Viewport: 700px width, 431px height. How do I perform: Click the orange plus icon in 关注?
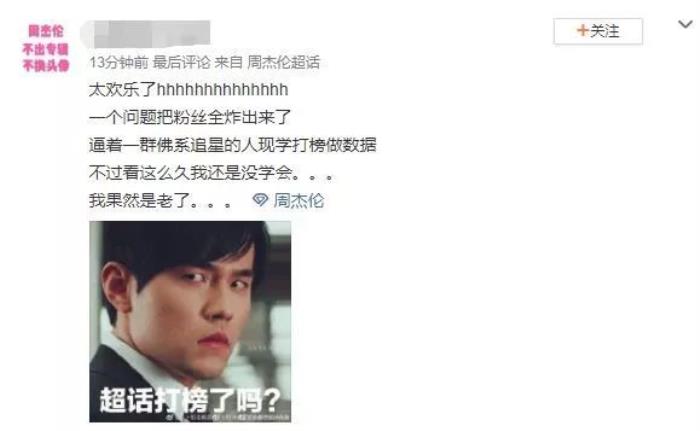click(x=583, y=30)
